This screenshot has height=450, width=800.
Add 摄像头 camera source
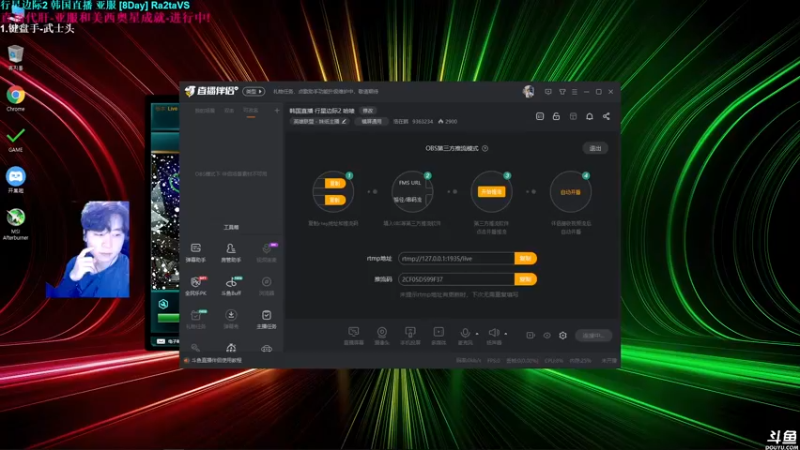(x=382, y=336)
